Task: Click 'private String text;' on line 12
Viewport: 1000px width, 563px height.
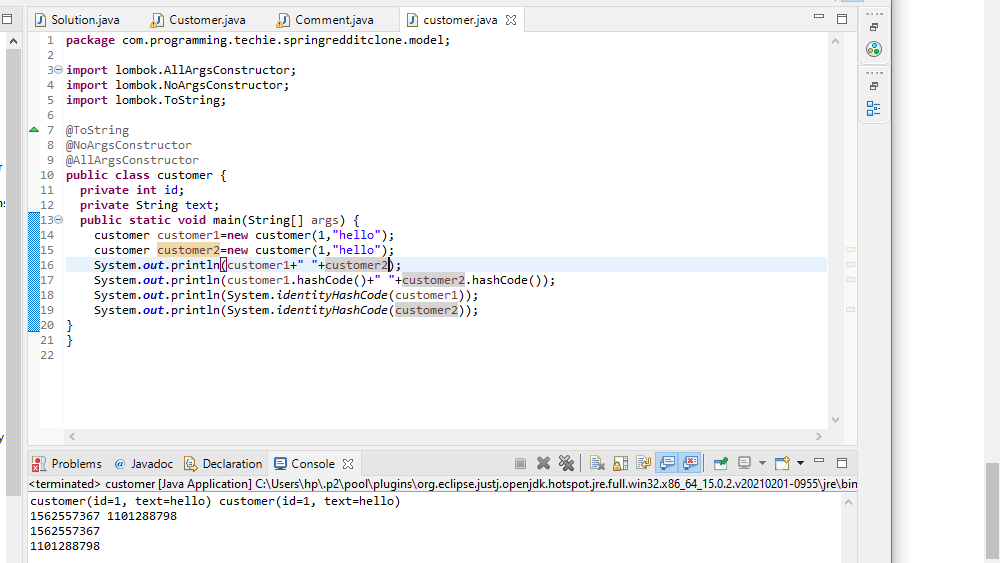Action: tap(149, 205)
